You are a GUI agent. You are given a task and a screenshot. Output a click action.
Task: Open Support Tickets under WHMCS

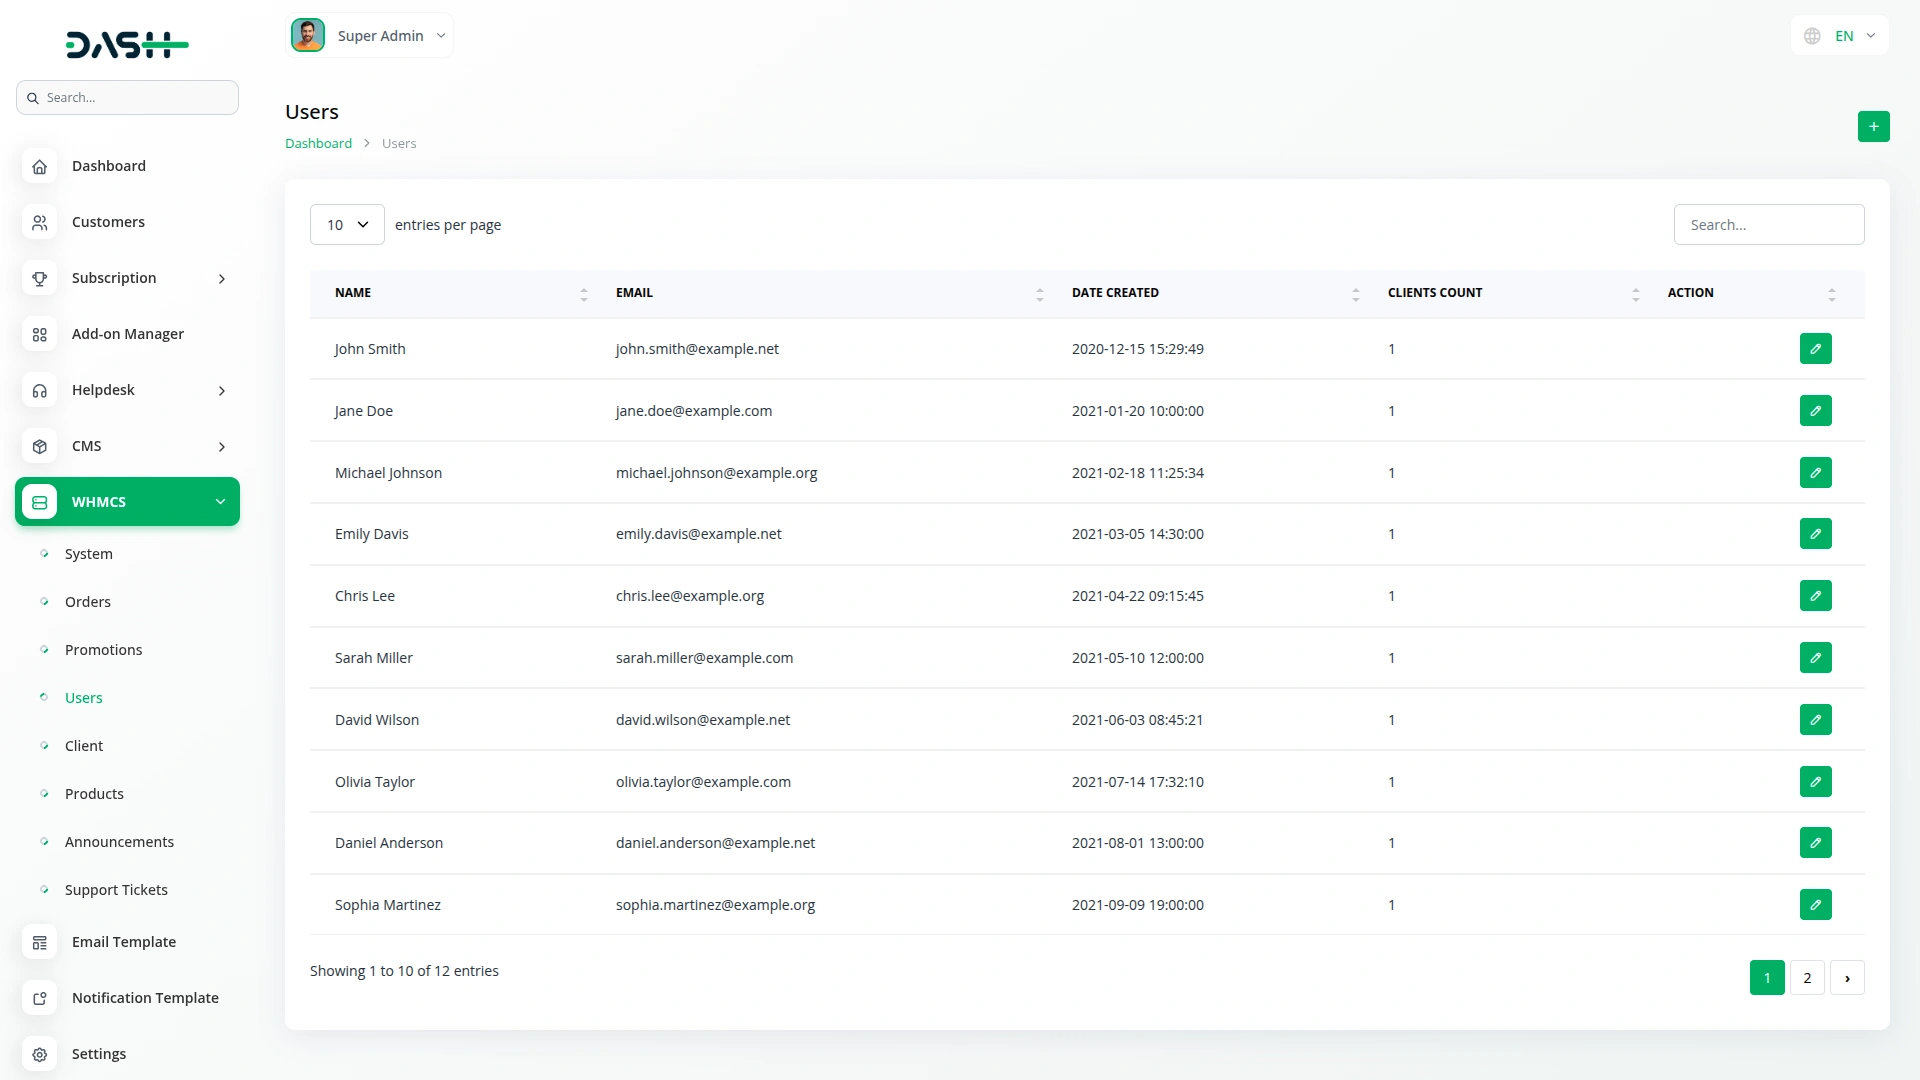[116, 890]
